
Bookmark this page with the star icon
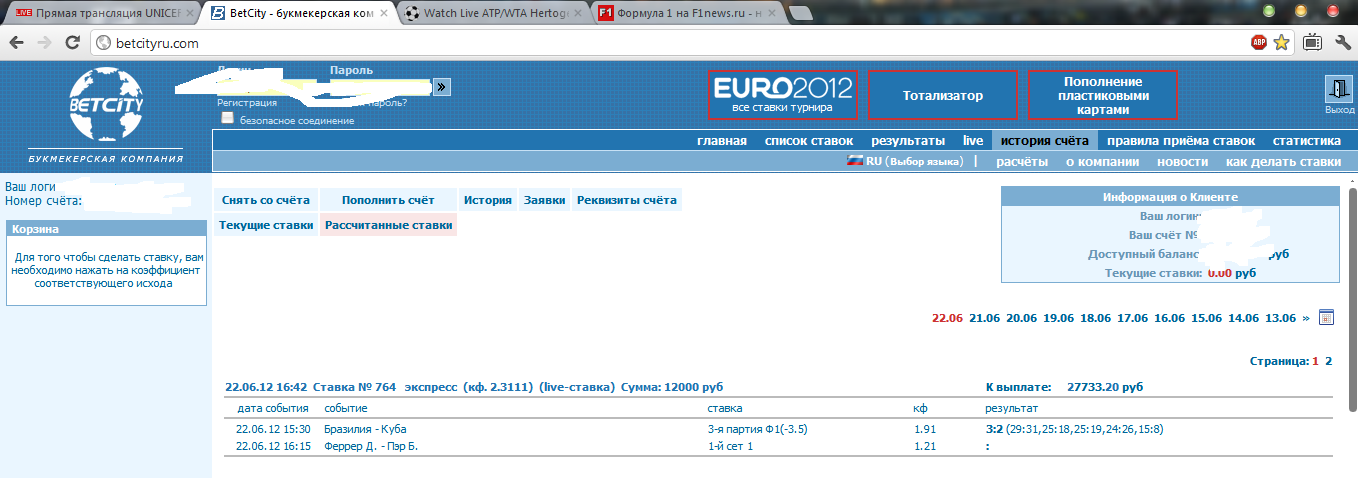pyautogui.click(x=1283, y=43)
